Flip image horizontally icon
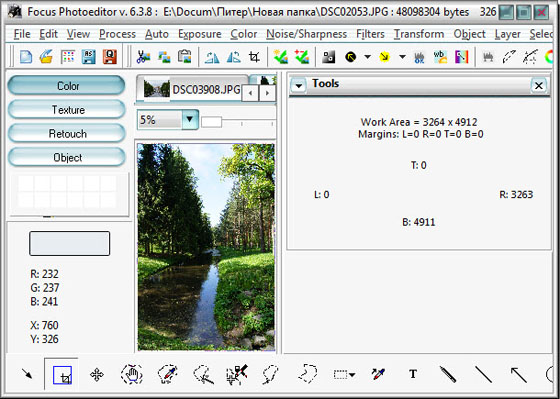 click(x=212, y=57)
